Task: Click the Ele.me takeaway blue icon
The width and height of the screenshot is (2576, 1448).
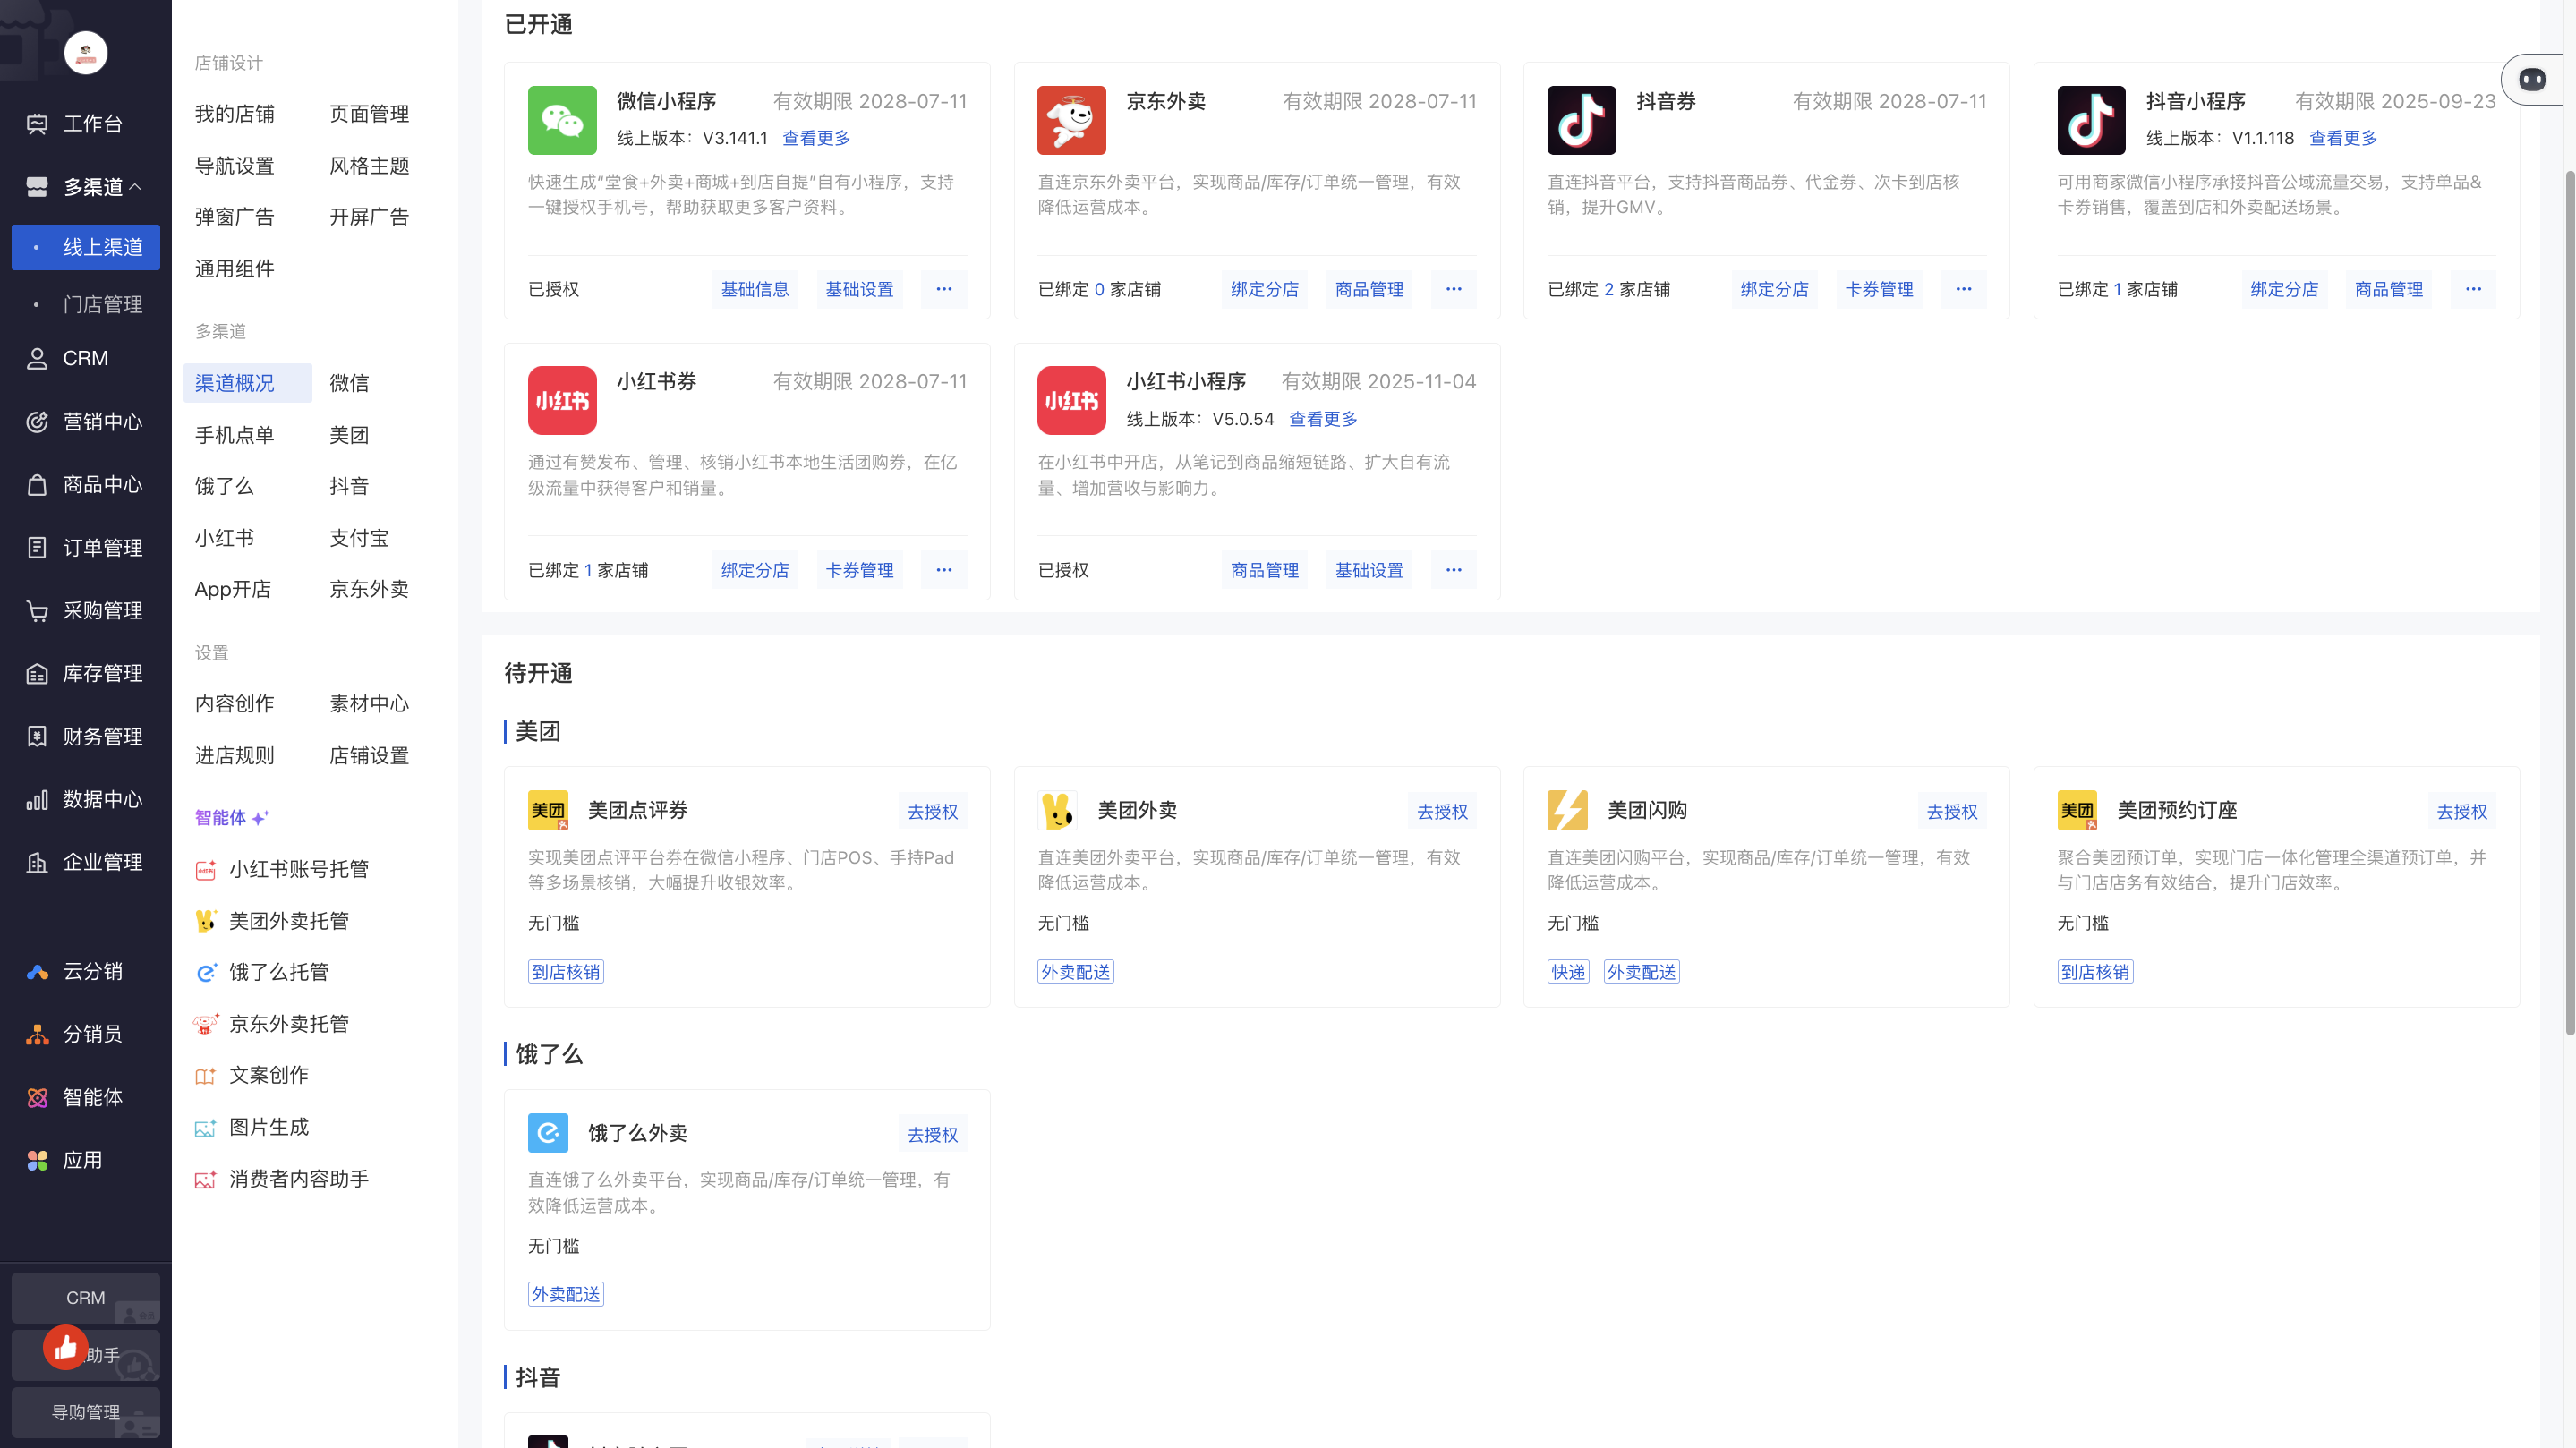Action: (x=548, y=1133)
